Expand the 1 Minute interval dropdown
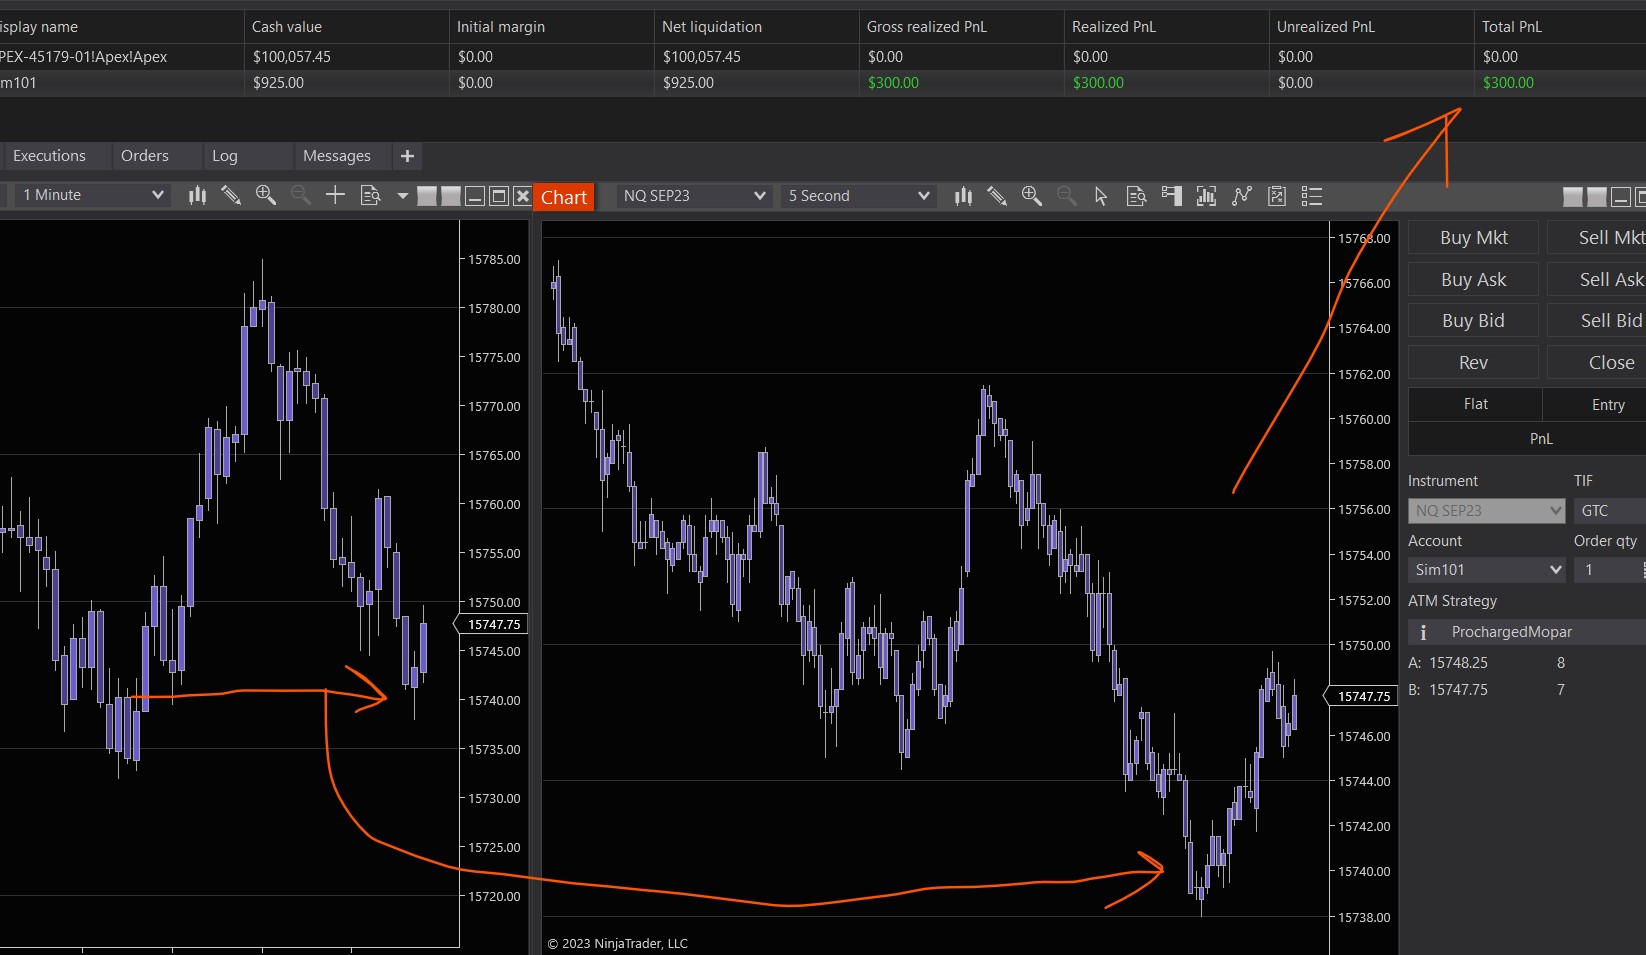Viewport: 1646px width, 955px height. [93, 195]
